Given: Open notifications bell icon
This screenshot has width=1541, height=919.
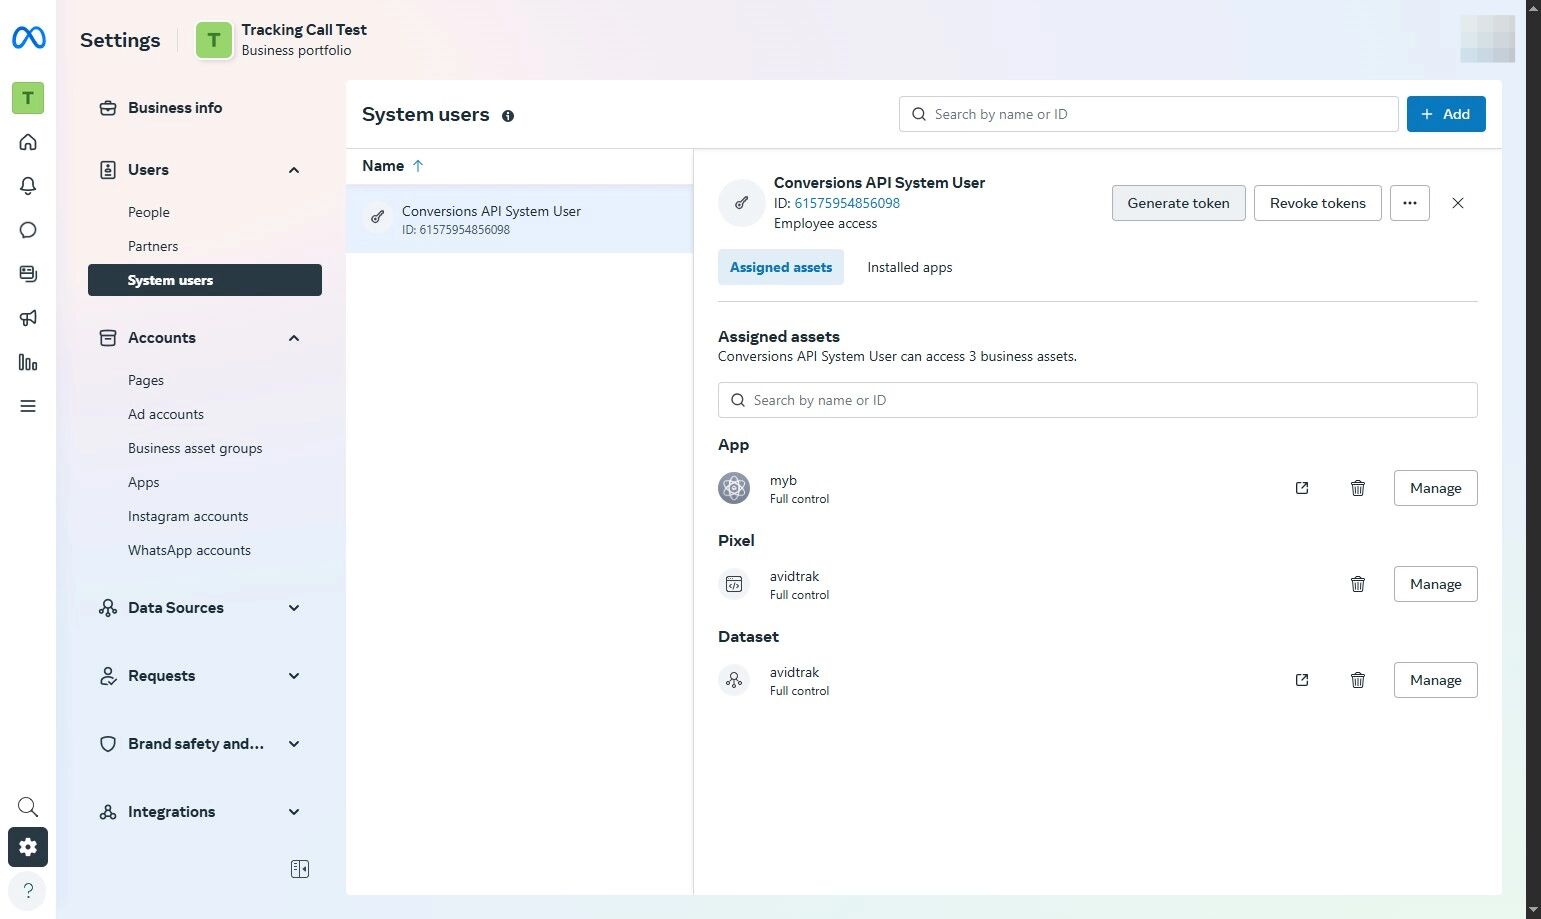Looking at the screenshot, I should [28, 186].
